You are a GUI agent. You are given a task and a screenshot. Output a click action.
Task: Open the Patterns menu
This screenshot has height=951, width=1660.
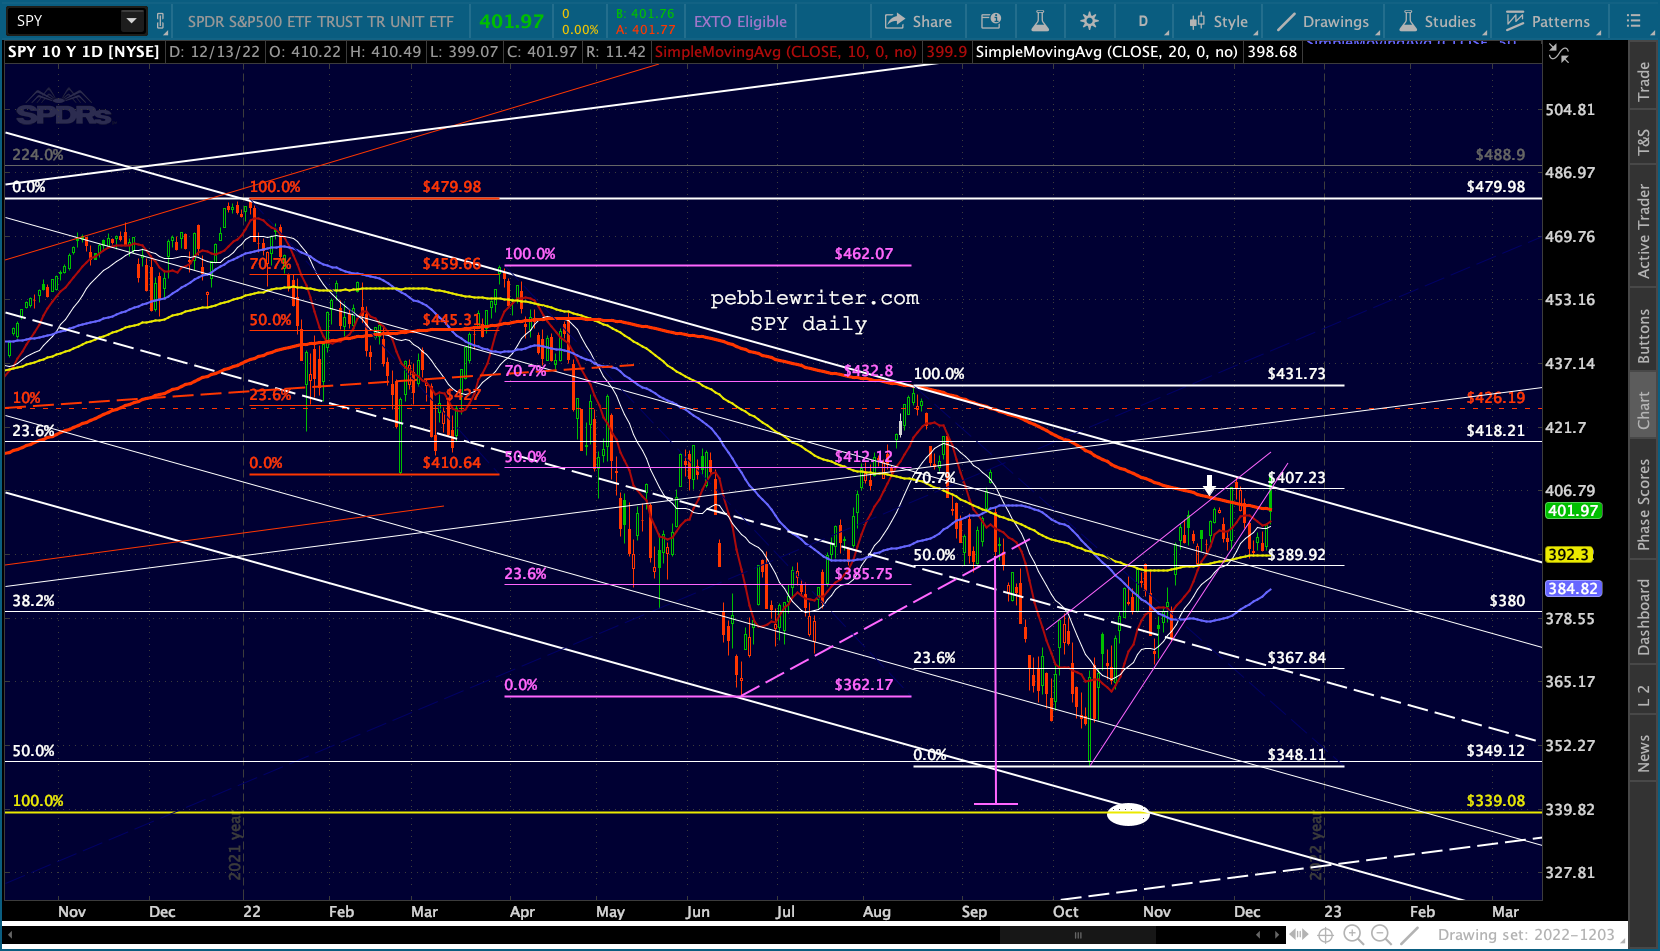click(x=1548, y=21)
